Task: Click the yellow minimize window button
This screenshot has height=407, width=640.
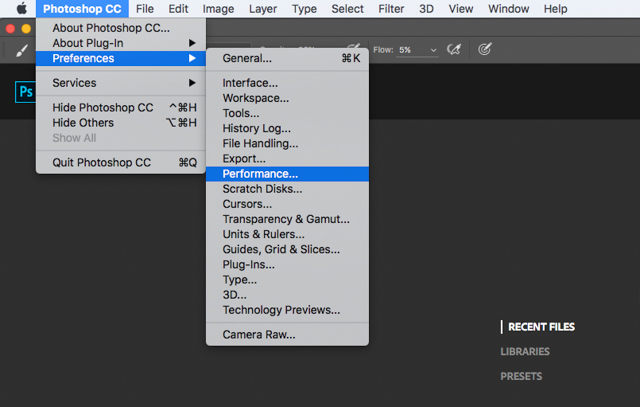Action: [26, 29]
